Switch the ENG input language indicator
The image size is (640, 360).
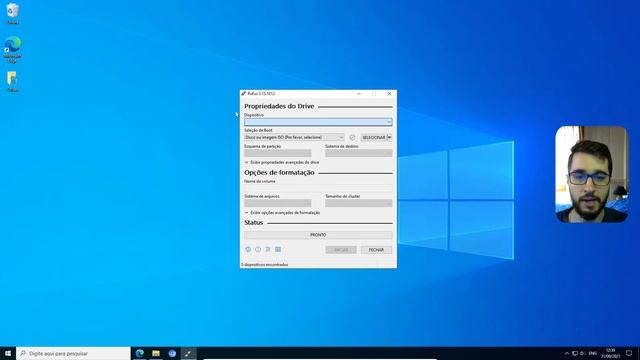pos(593,353)
